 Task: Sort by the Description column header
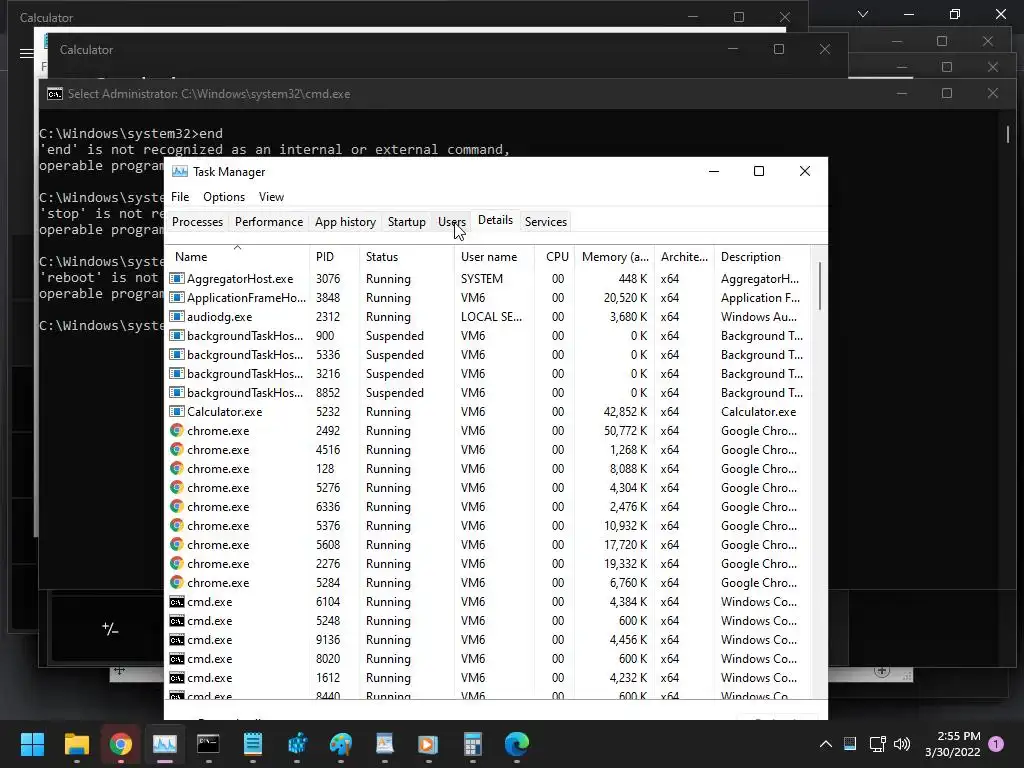[762, 257]
